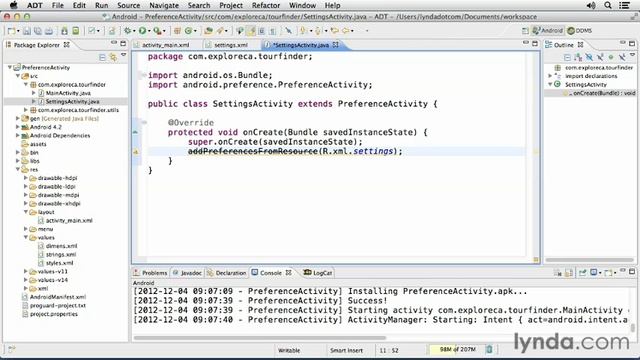Open the Android Virtual Device Manager icon
Screen dimensions: 640x360
[76, 31]
